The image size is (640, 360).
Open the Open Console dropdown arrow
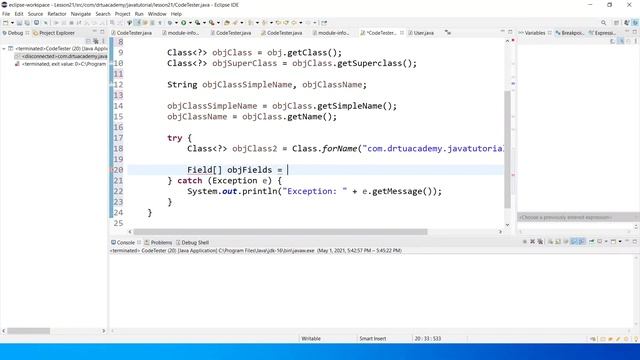pos(620,242)
